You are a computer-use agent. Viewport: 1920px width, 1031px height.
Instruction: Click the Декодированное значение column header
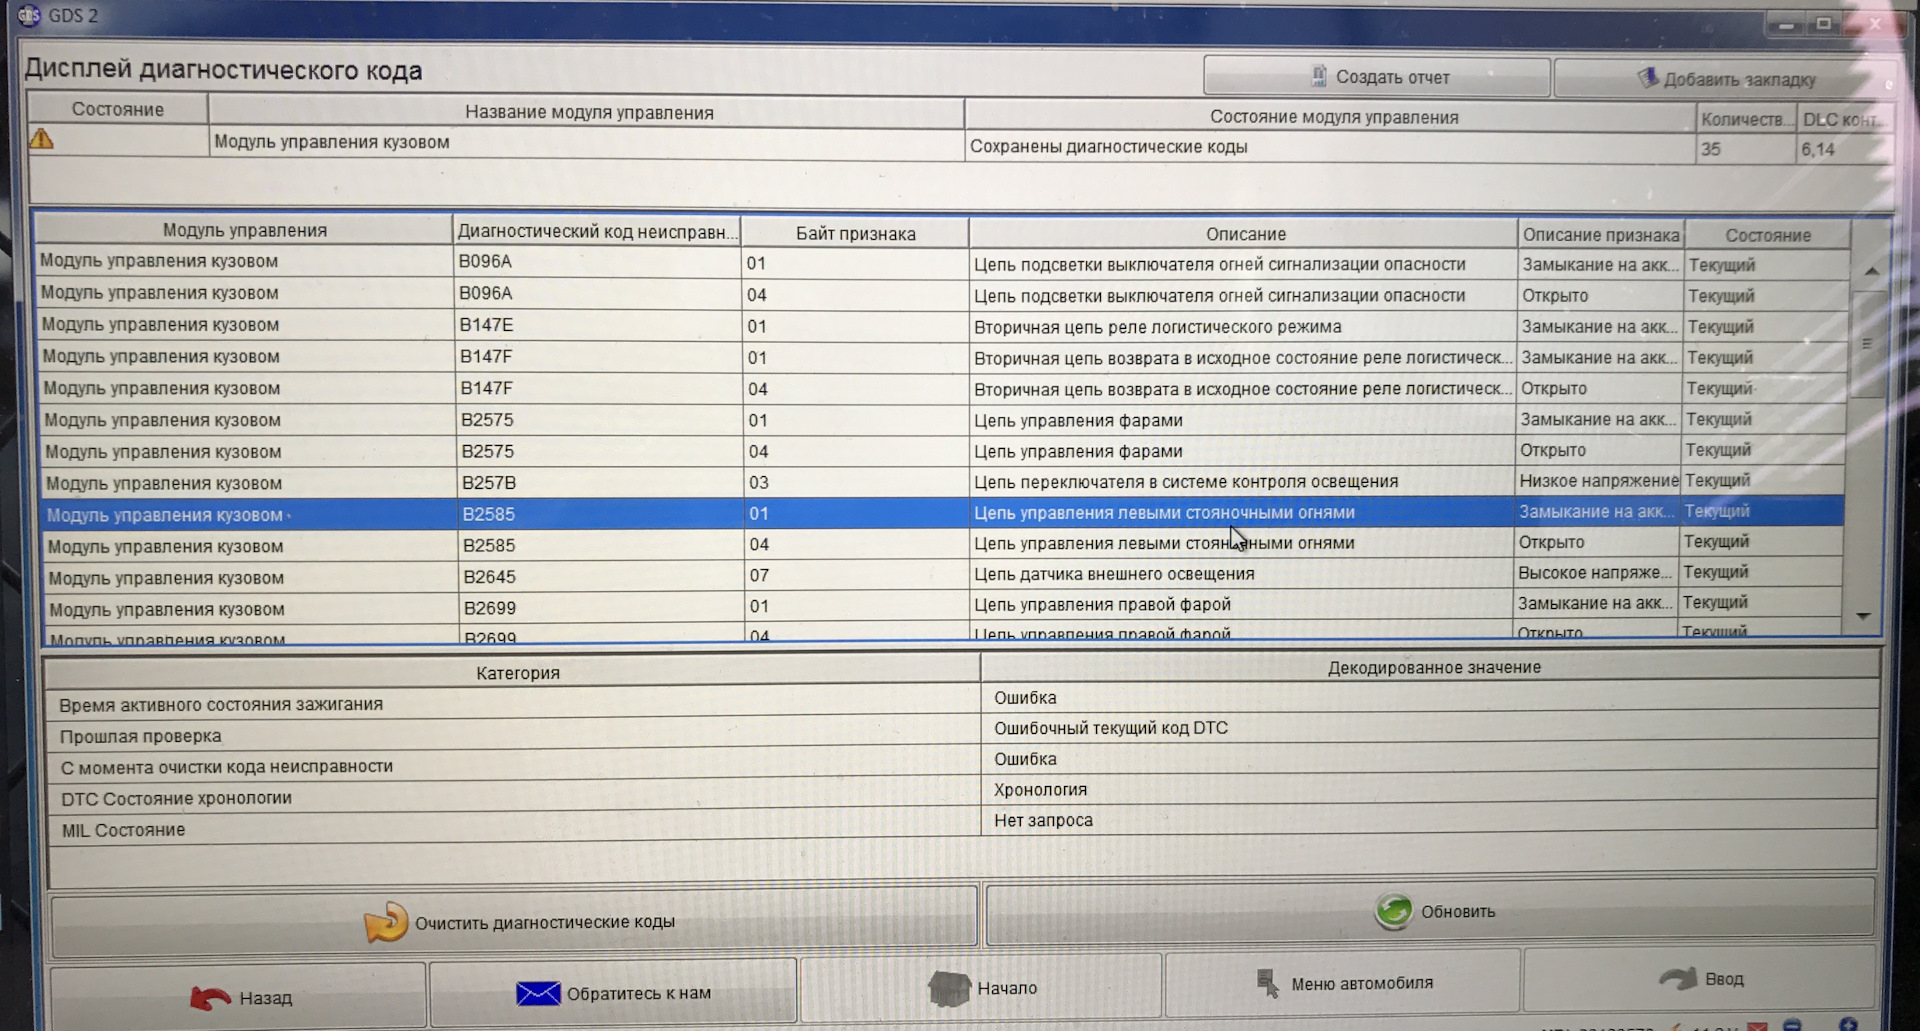point(1433,667)
